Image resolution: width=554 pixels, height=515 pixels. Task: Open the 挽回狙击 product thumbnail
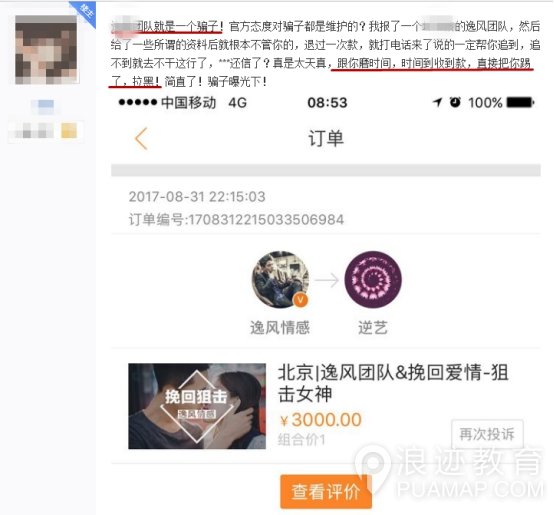coord(197,406)
